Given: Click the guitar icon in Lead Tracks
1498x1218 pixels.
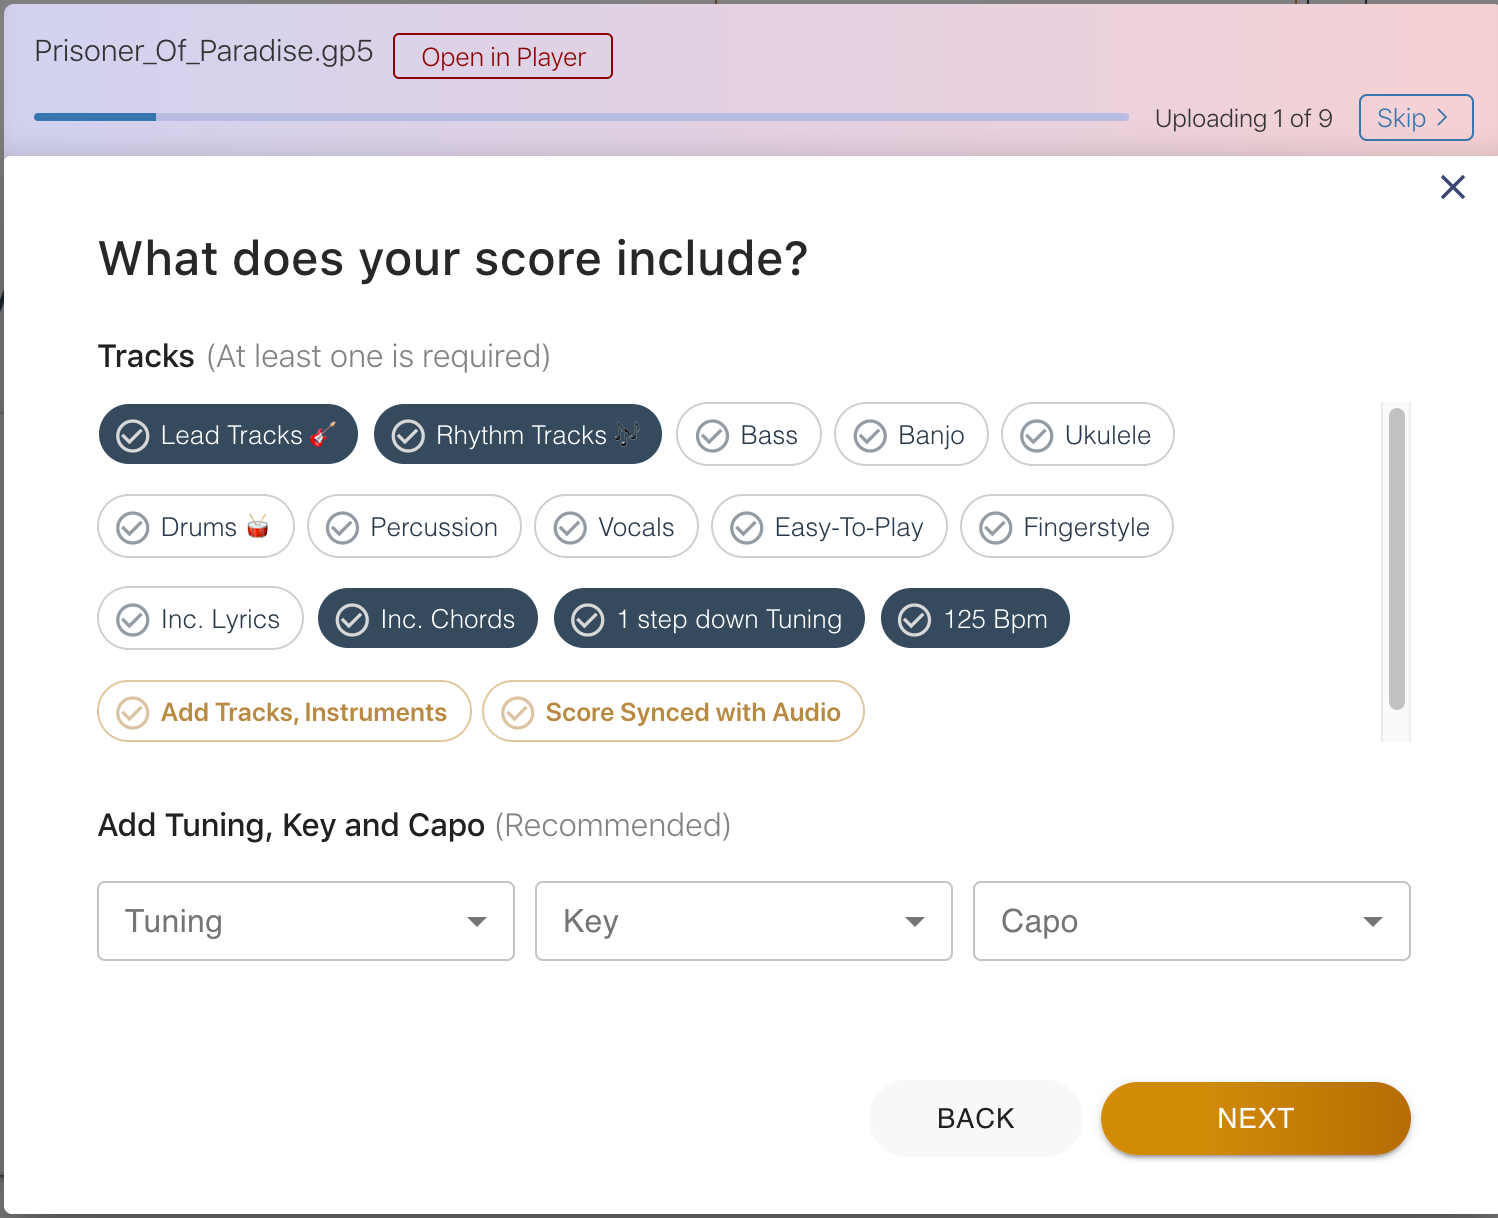Looking at the screenshot, I should tap(322, 434).
